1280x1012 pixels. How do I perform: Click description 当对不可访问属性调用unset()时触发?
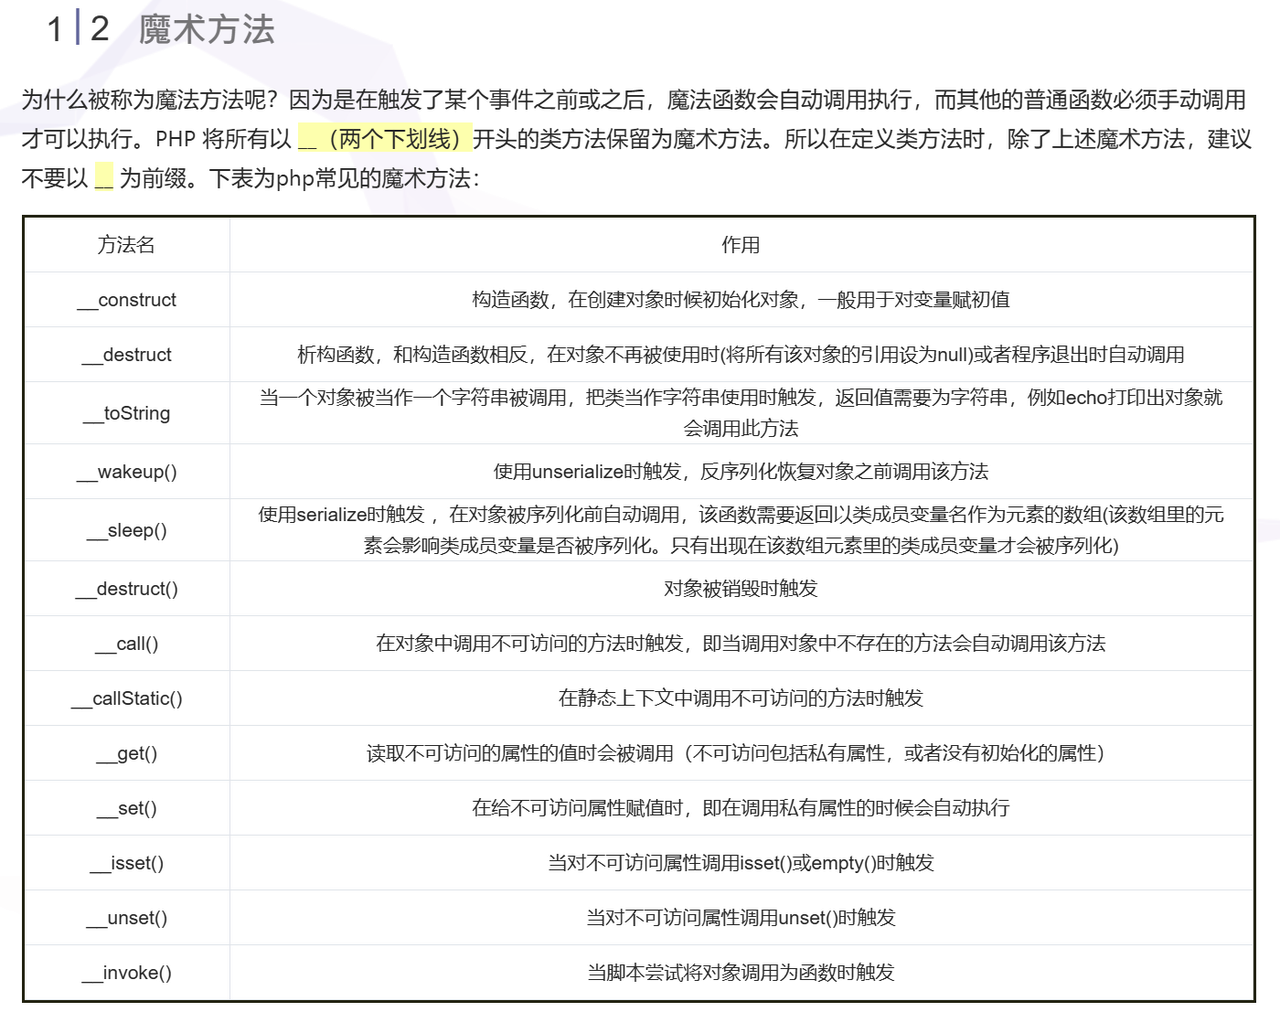pos(741,918)
